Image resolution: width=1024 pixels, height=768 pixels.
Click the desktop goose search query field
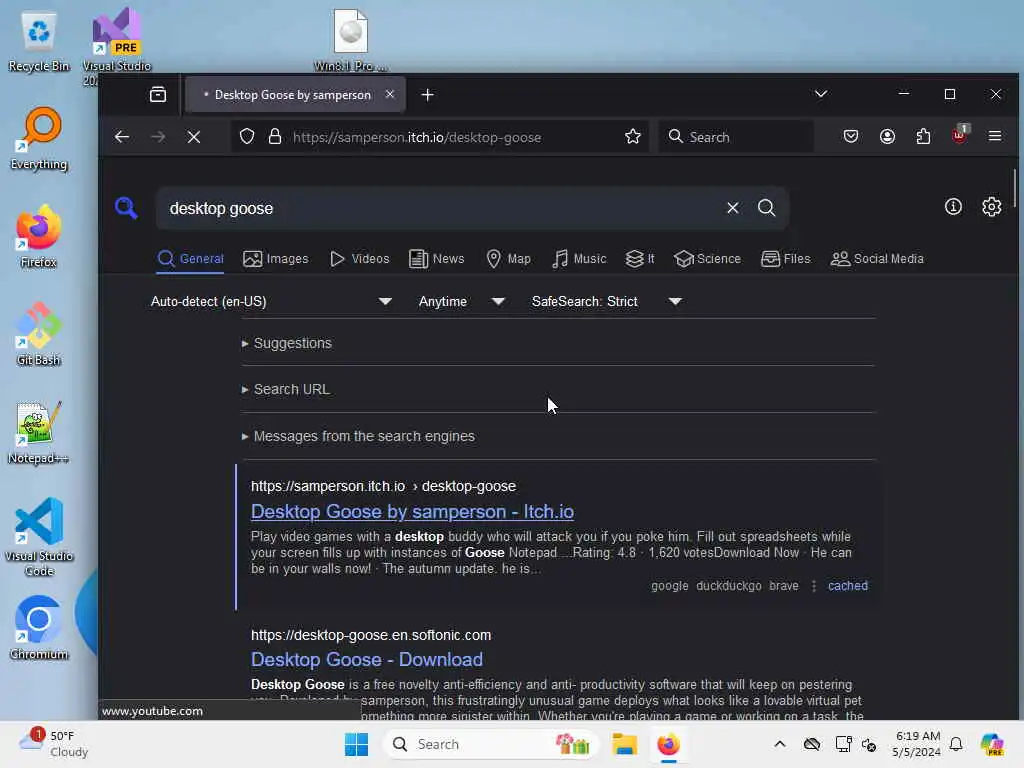pyautogui.click(x=441, y=208)
